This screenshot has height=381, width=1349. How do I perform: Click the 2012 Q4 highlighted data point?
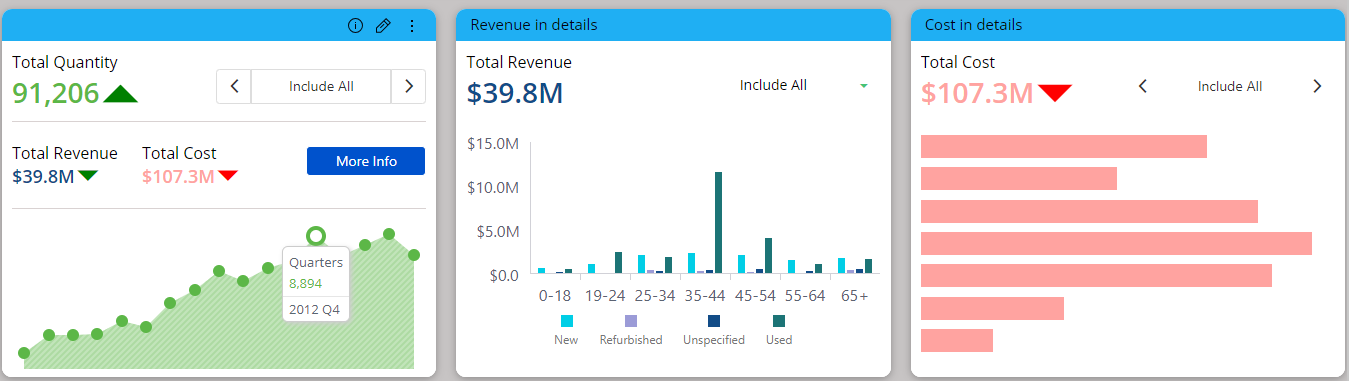[x=316, y=236]
